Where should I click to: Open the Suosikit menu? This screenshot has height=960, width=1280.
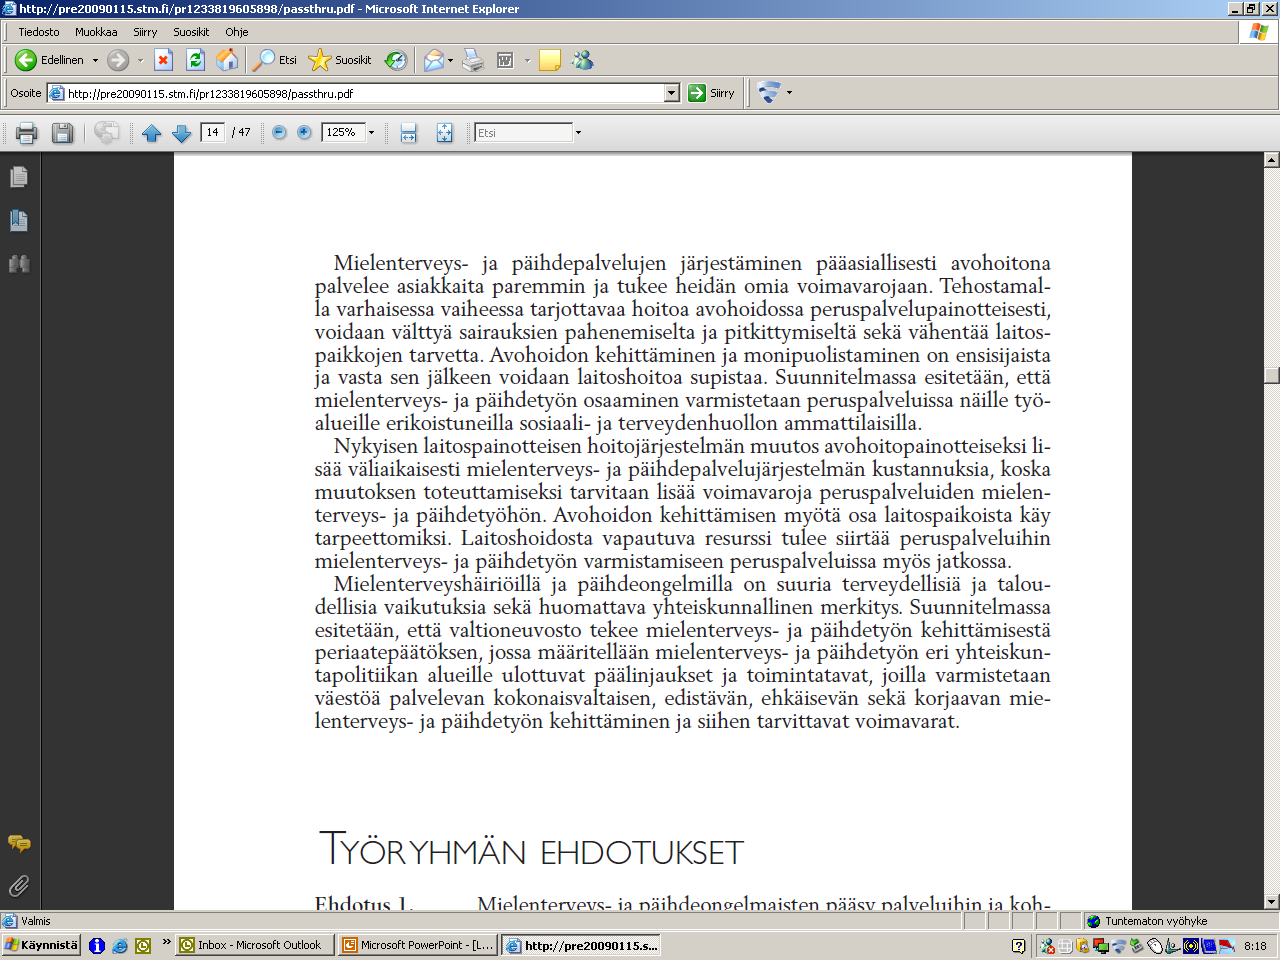(191, 32)
